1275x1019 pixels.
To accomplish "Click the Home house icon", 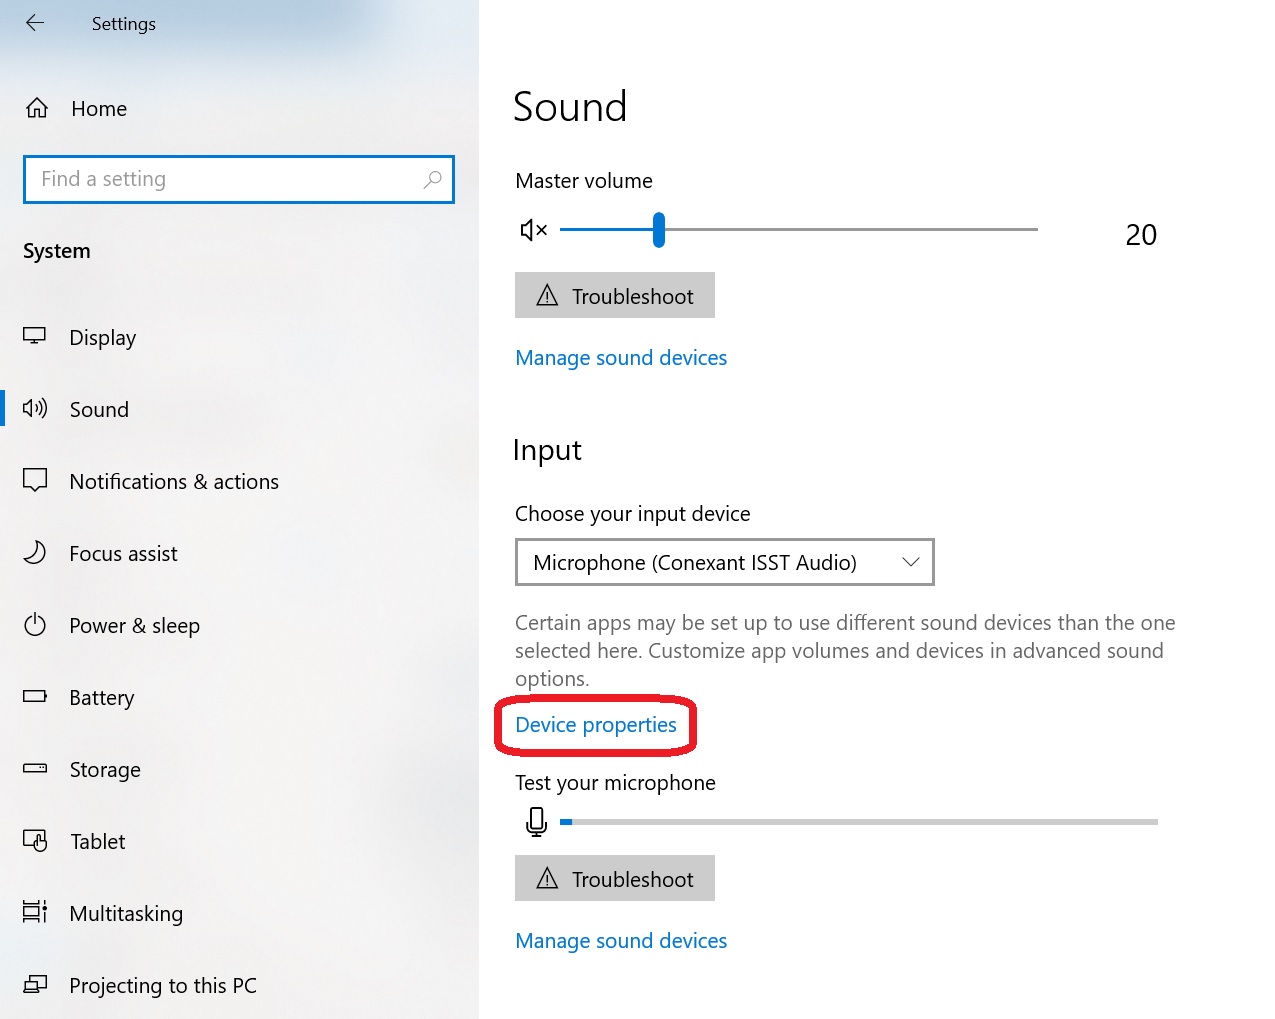I will [x=36, y=108].
